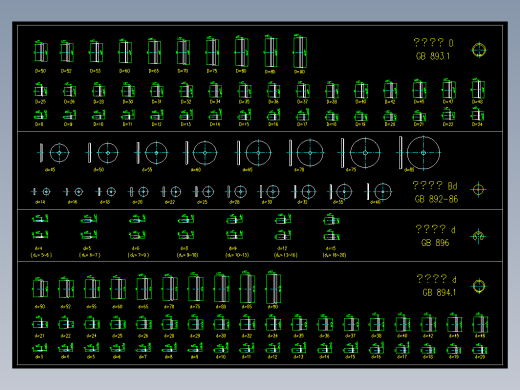This screenshot has height=390, width=520.
Task: Pick the lower d=6 block in GB 896
Action: [x=137, y=235]
